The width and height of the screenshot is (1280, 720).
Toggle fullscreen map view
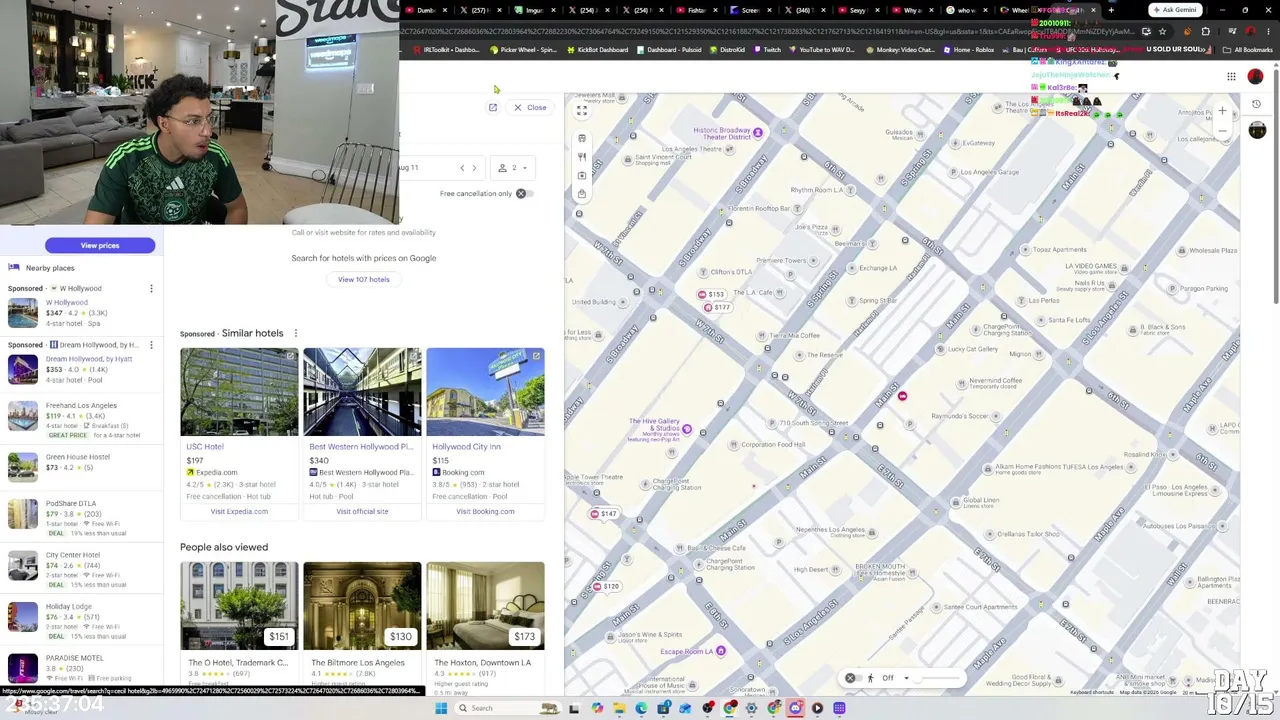coord(582,110)
